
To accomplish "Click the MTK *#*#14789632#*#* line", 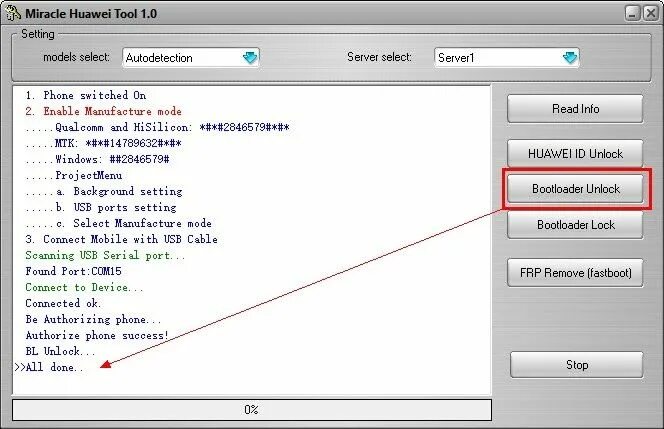I will pos(103,143).
